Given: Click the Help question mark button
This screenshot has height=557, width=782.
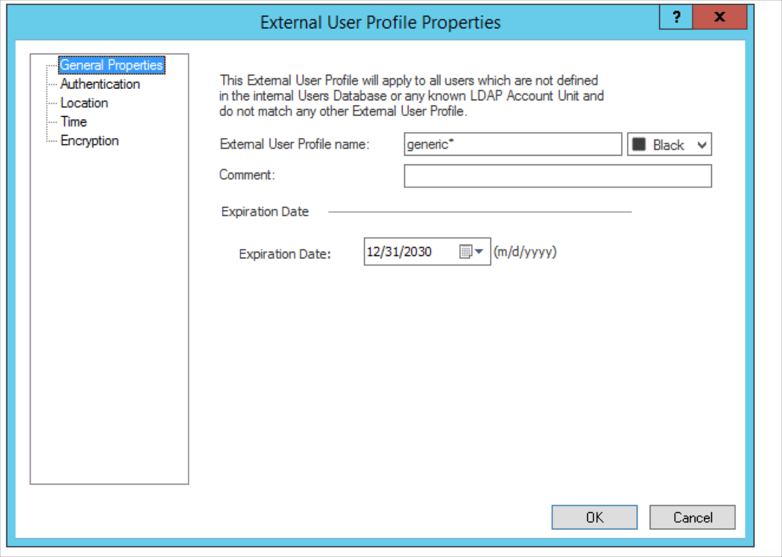Looking at the screenshot, I should click(x=676, y=19).
